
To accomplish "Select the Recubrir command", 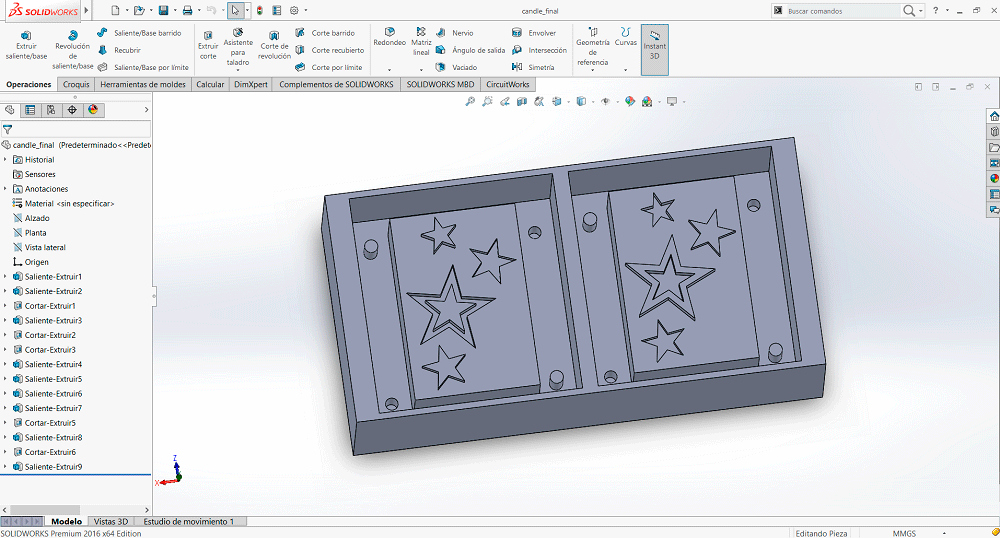I will click(x=119, y=50).
